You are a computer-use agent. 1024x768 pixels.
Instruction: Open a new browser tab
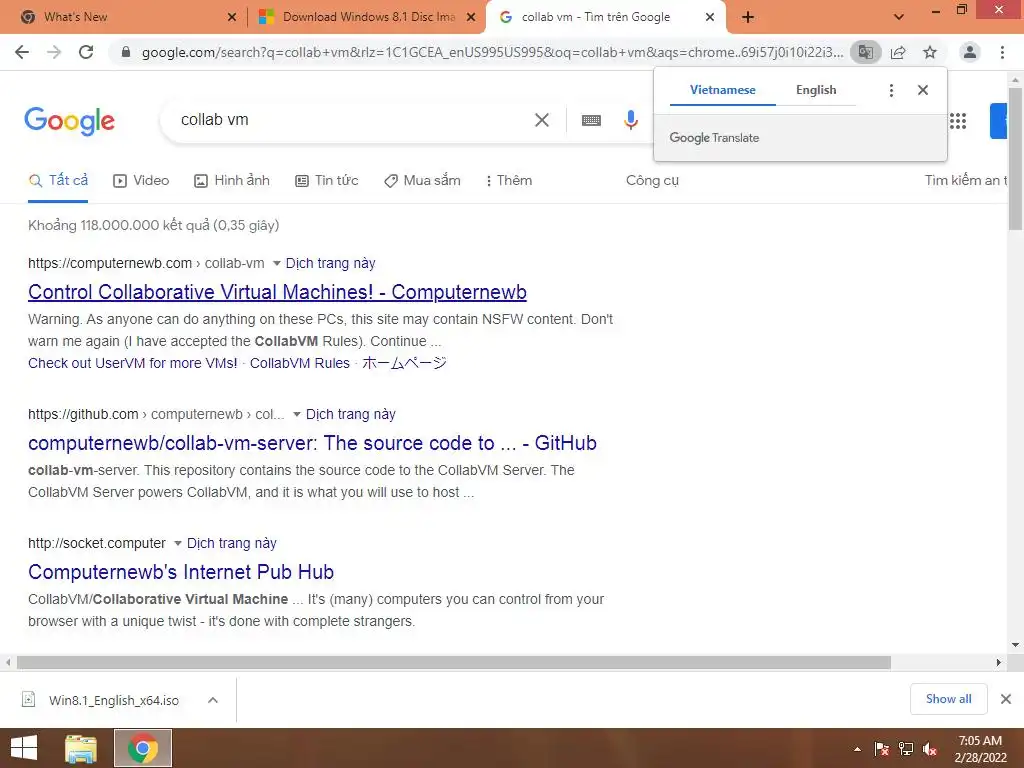tap(748, 17)
